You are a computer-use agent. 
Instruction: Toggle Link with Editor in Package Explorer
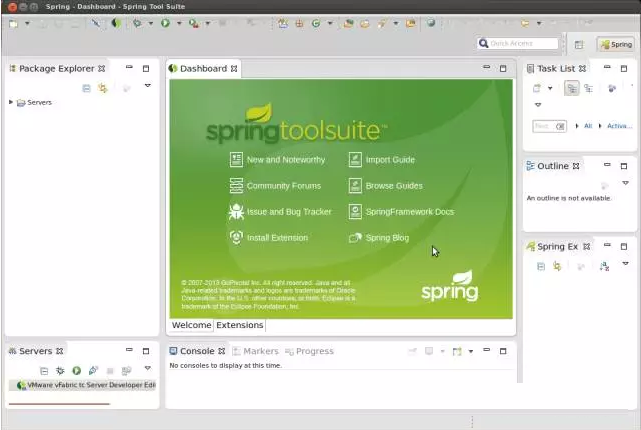pos(103,88)
